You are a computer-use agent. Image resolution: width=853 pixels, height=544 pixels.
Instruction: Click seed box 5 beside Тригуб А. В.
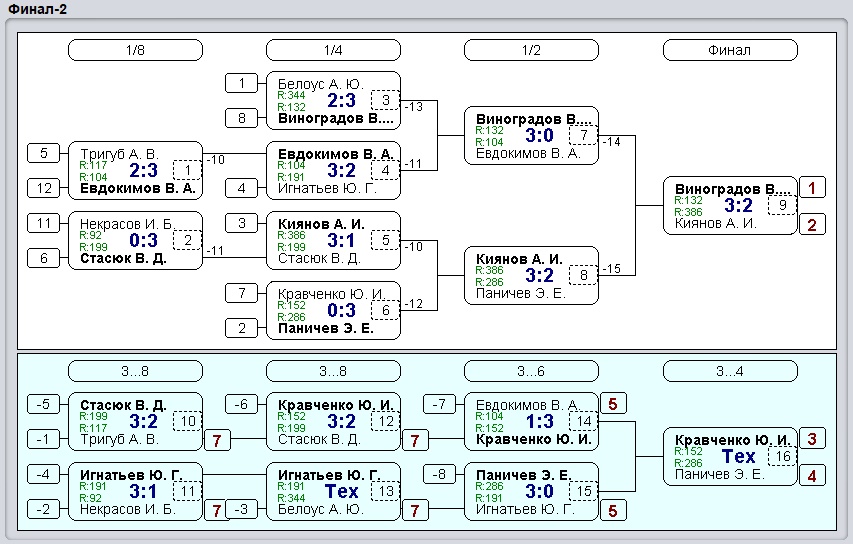coord(44,153)
